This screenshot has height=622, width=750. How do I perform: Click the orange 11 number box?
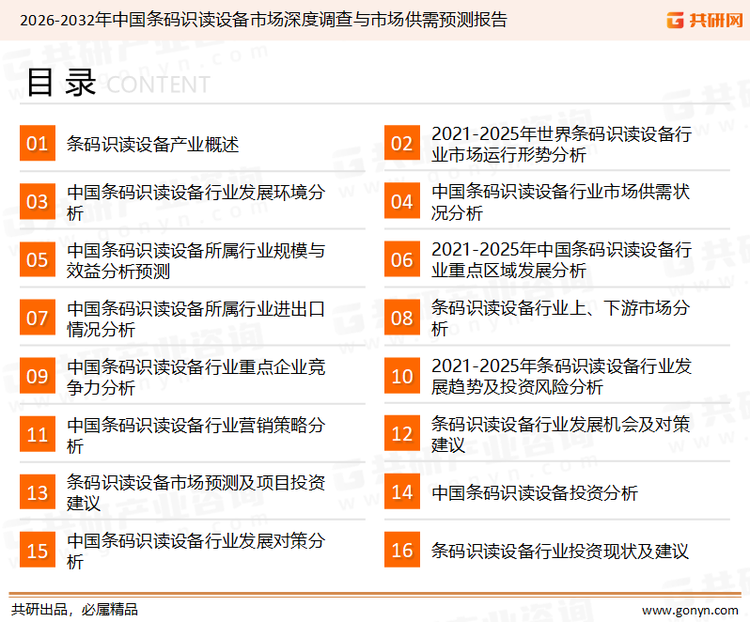click(x=37, y=434)
